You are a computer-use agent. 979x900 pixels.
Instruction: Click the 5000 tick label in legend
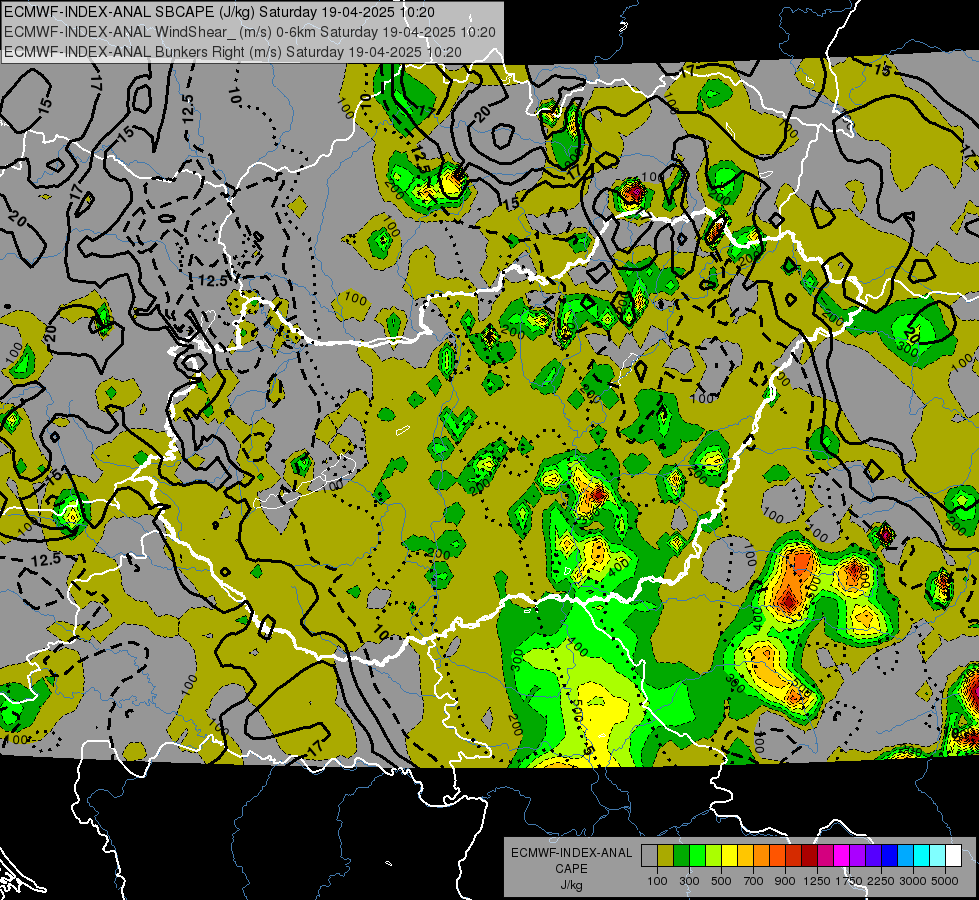coord(945,881)
